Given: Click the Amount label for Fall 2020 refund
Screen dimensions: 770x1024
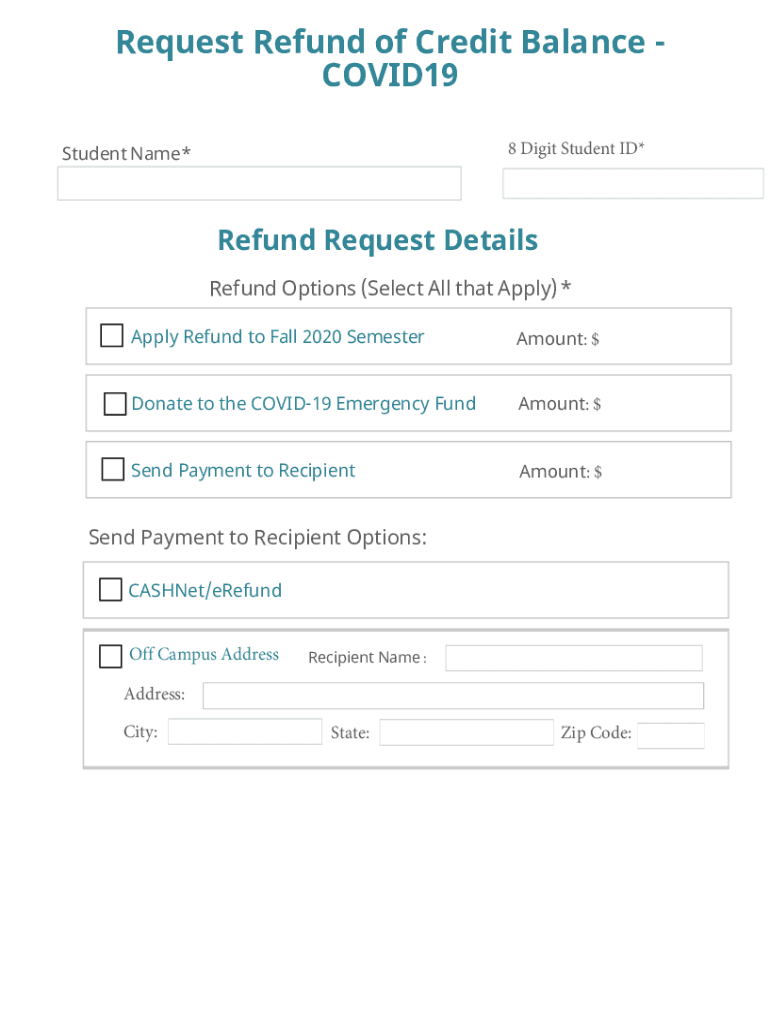Looking at the screenshot, I should tap(557, 339).
